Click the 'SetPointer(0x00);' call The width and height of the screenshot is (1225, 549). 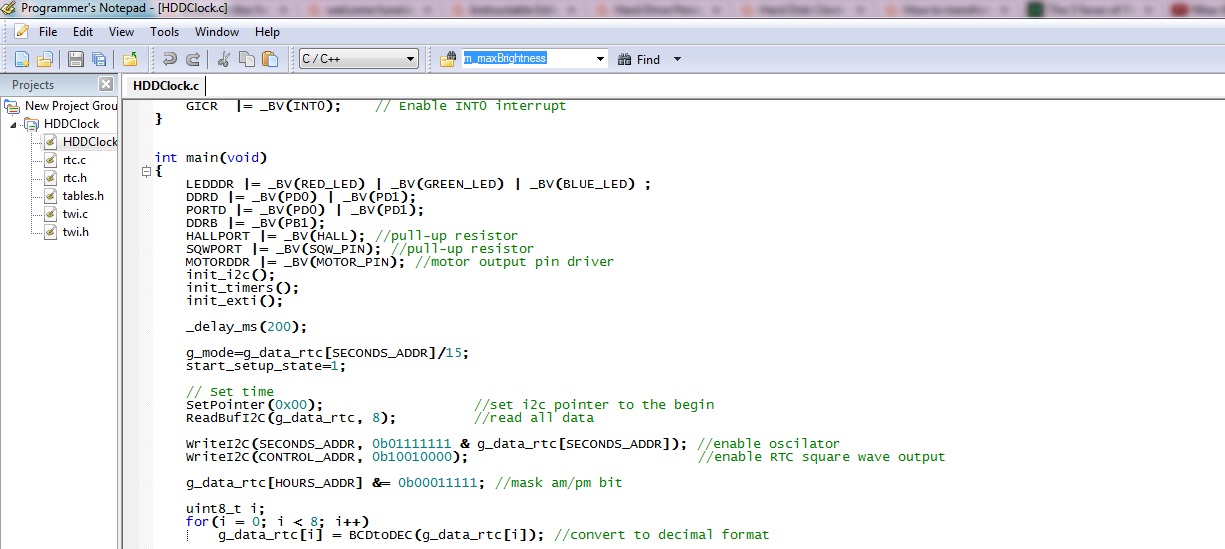(x=254, y=404)
